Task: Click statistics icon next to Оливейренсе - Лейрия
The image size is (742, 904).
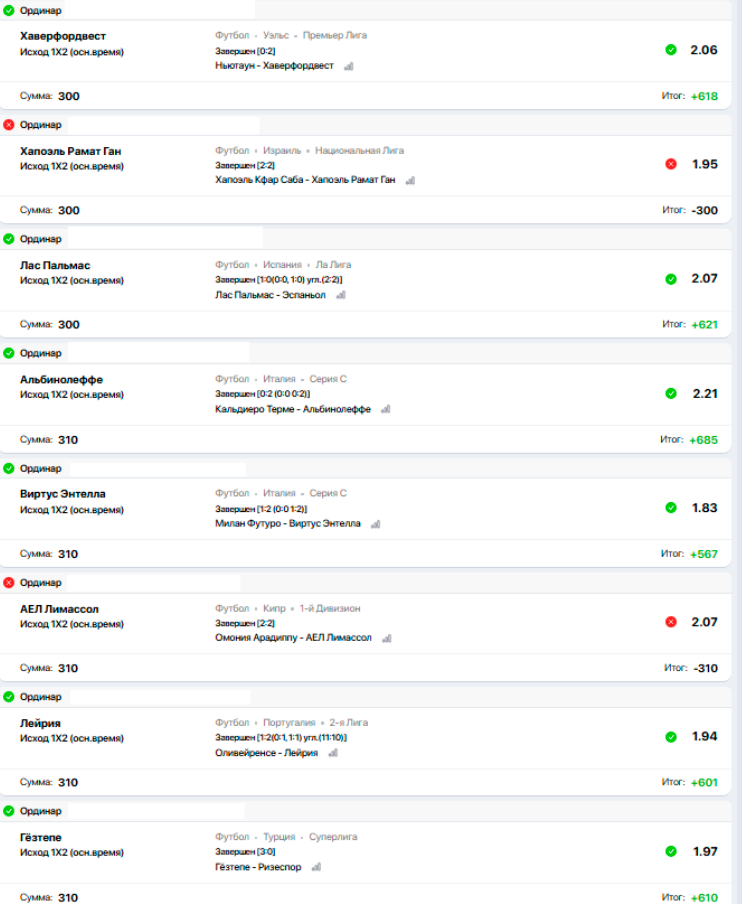Action: (x=333, y=753)
